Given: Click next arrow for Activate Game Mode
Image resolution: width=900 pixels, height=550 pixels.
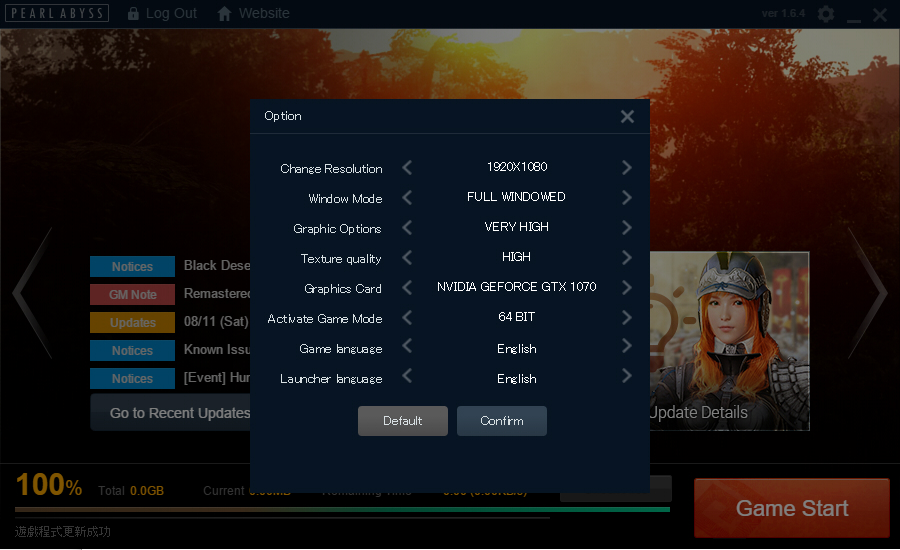Looking at the screenshot, I should [x=626, y=317].
